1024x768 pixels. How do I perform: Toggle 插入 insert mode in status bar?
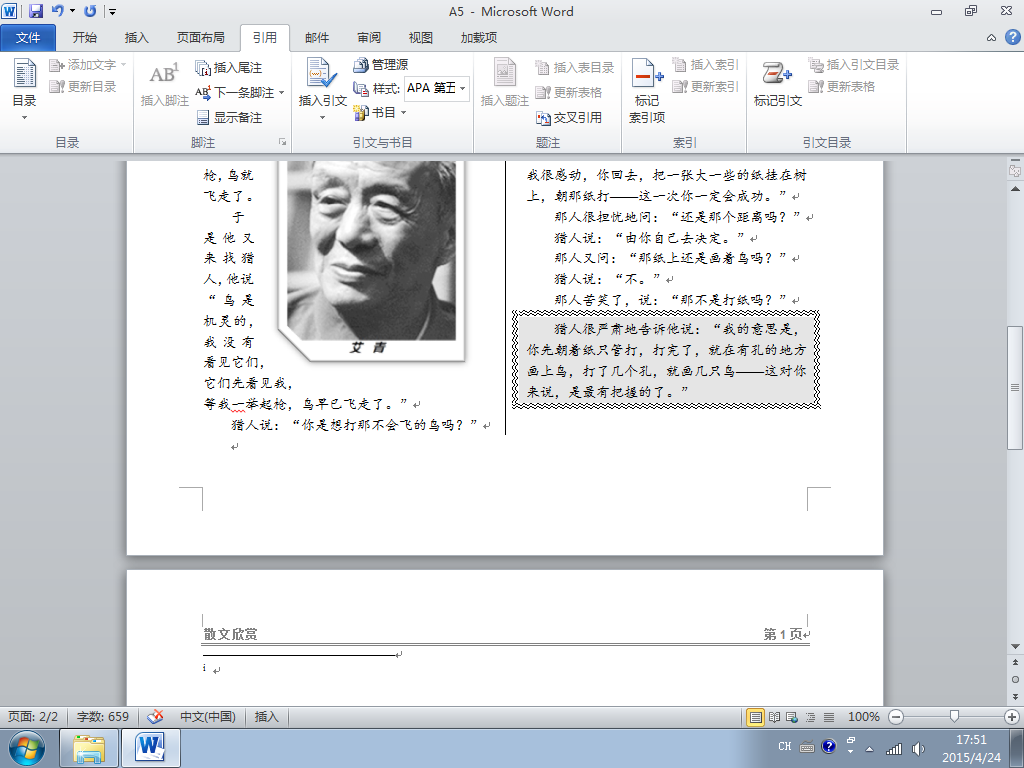coord(266,716)
